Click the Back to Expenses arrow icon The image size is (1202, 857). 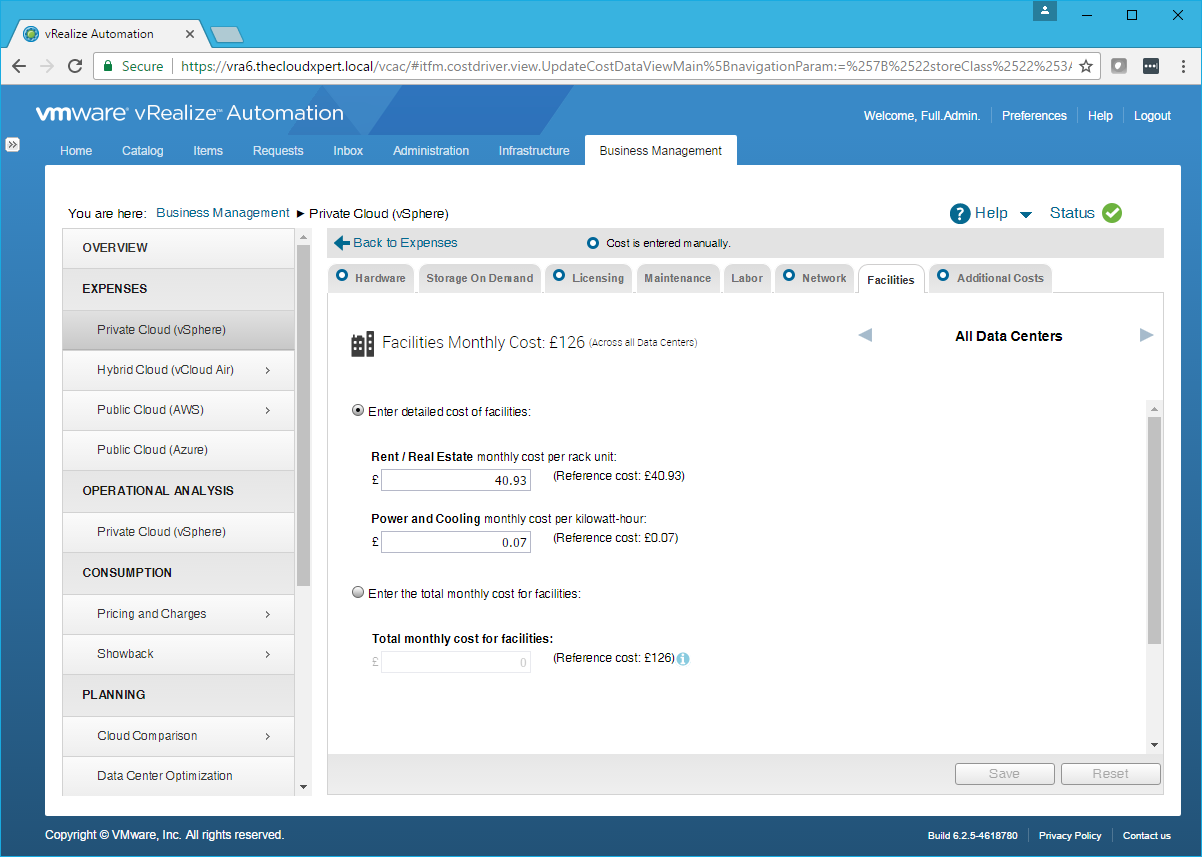[x=342, y=243]
